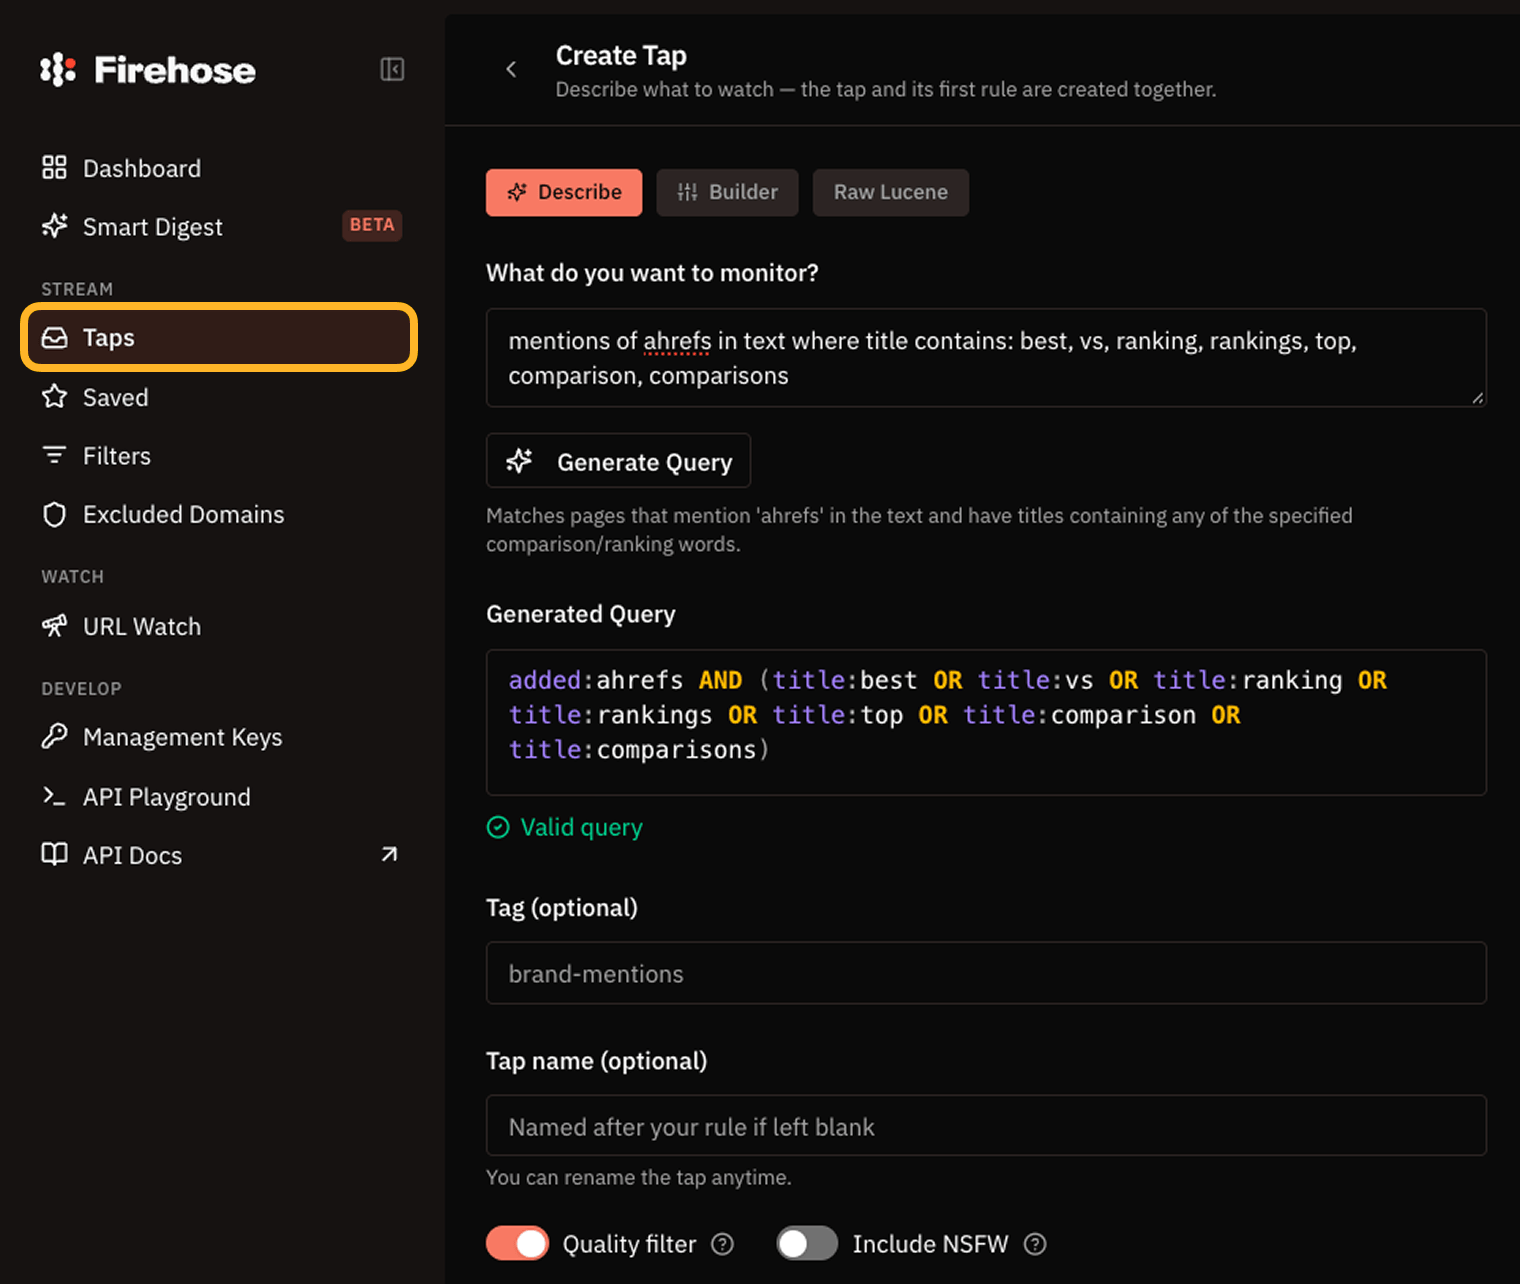Viewport: 1520px width, 1284px height.
Task: Click the API Docs book icon
Action: coord(54,854)
